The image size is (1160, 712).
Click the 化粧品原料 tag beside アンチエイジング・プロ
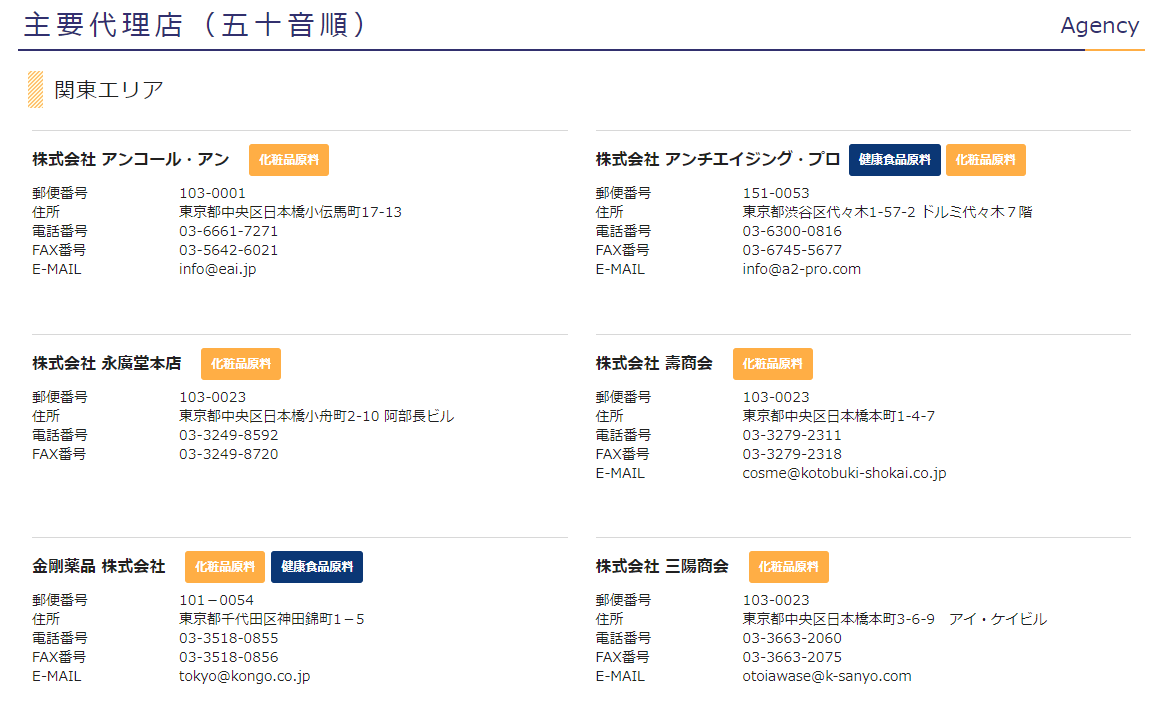coord(985,160)
